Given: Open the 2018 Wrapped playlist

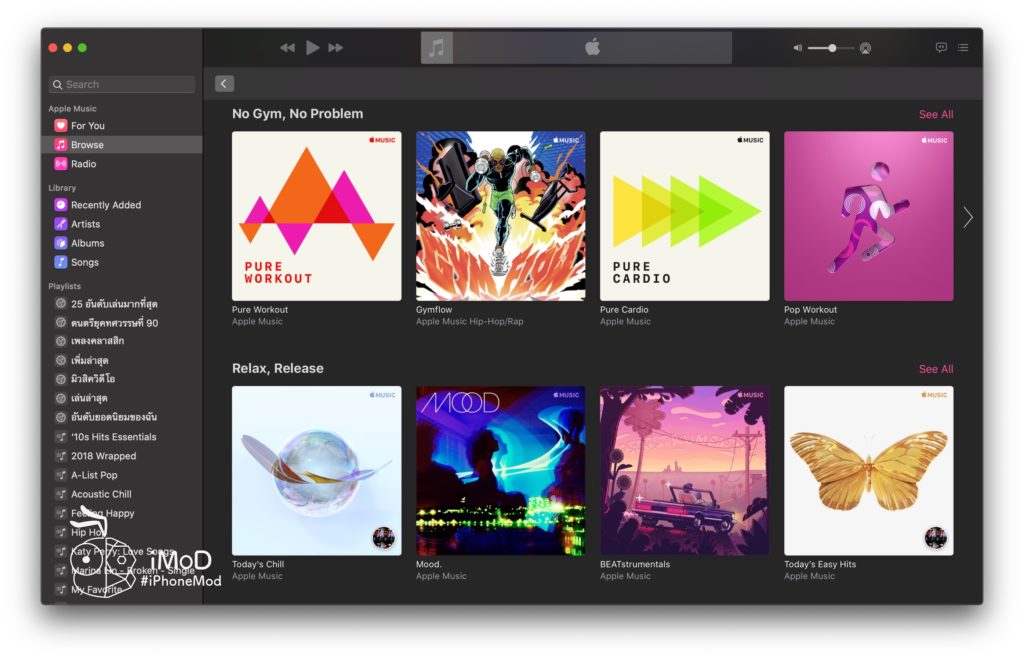Looking at the screenshot, I should [x=104, y=455].
